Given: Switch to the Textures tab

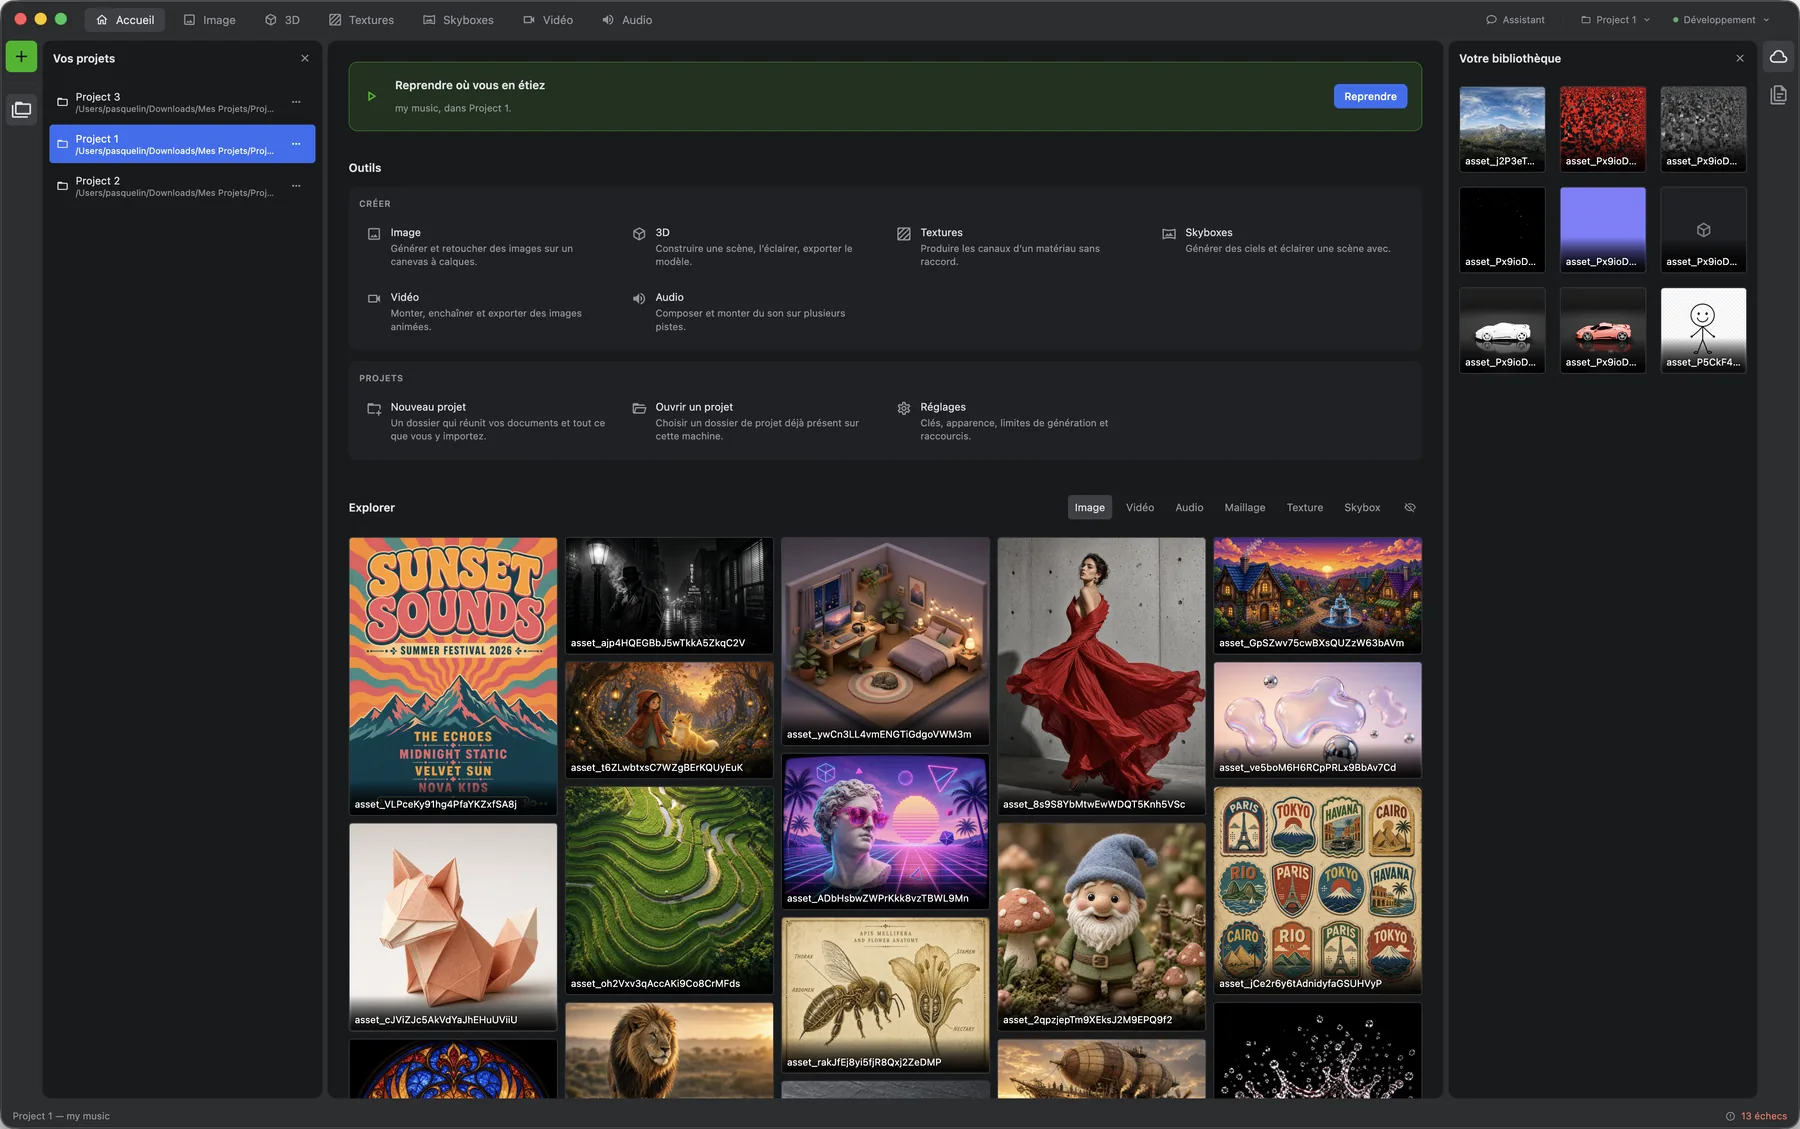Looking at the screenshot, I should [x=361, y=20].
